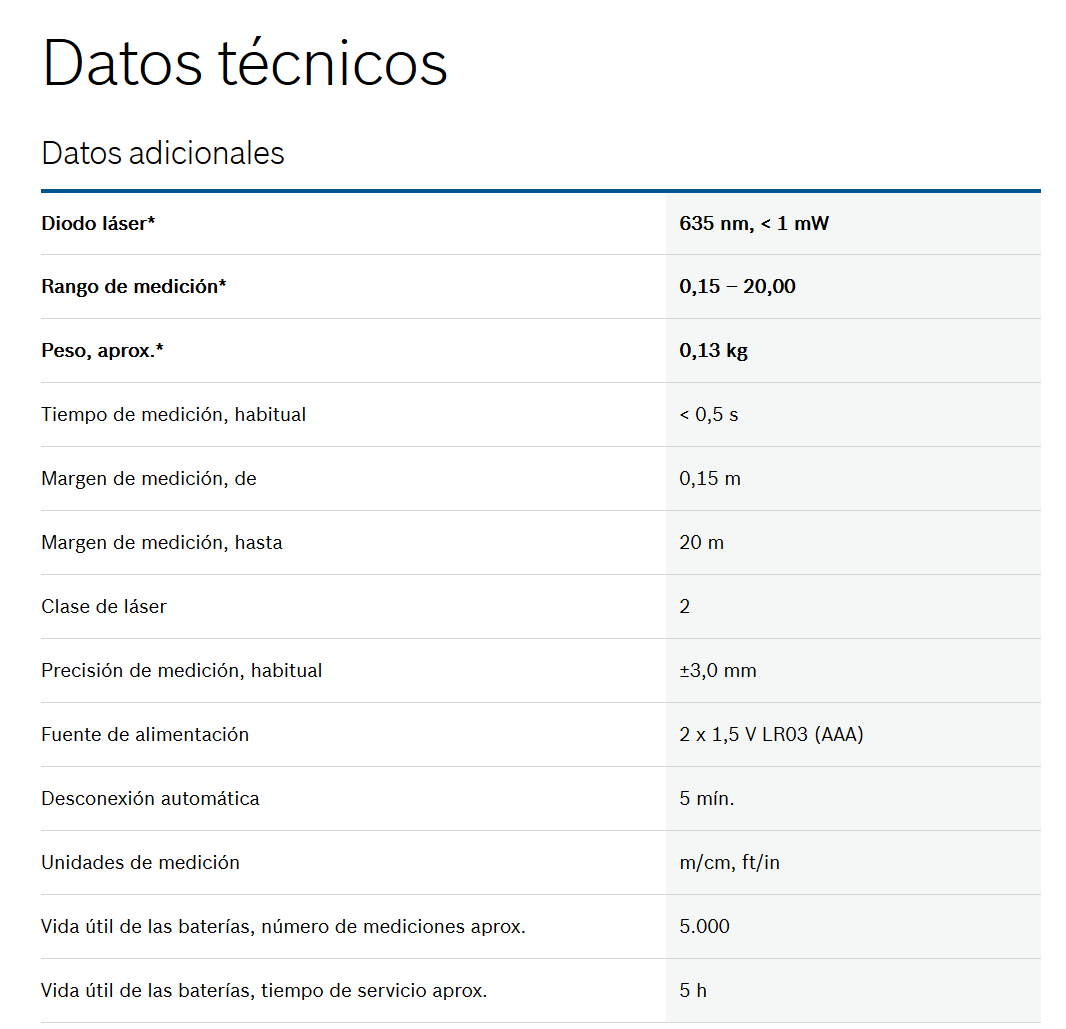Select the "20 m" maximum range value

coord(701,543)
